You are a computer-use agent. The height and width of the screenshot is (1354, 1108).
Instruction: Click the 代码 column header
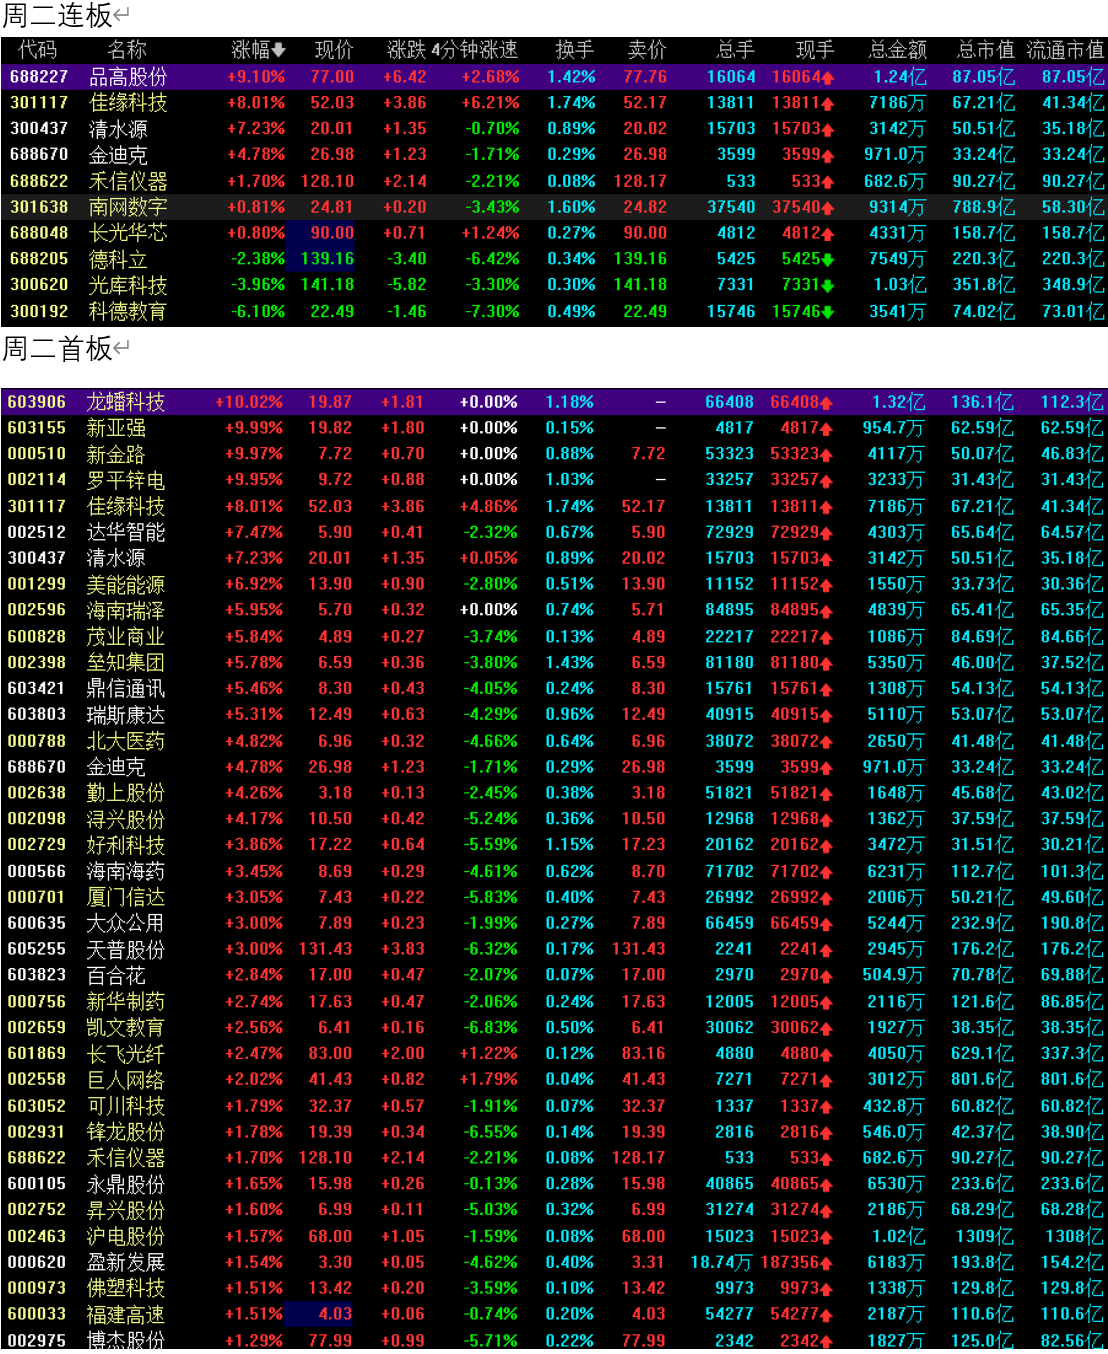[38, 50]
